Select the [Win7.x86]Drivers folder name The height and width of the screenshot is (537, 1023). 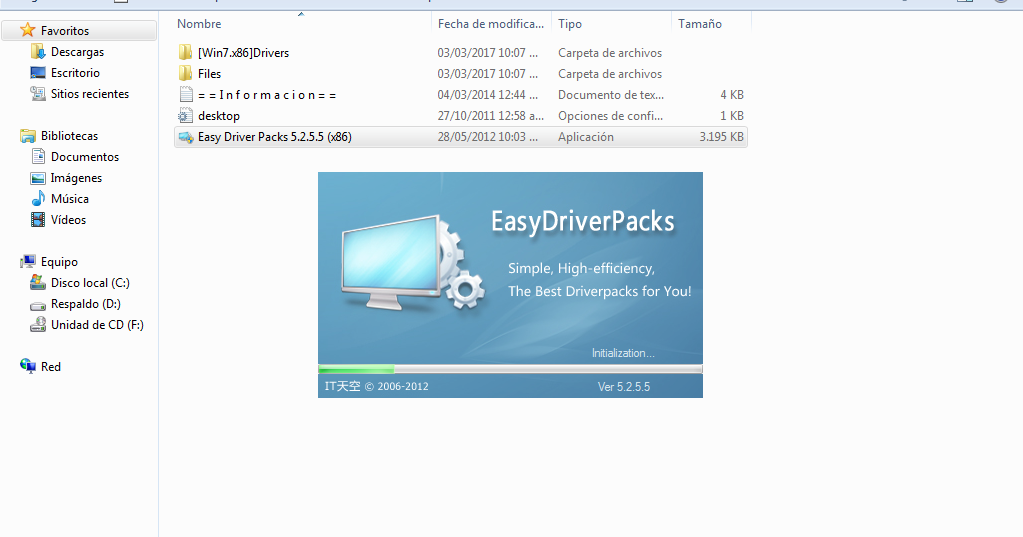(x=243, y=53)
